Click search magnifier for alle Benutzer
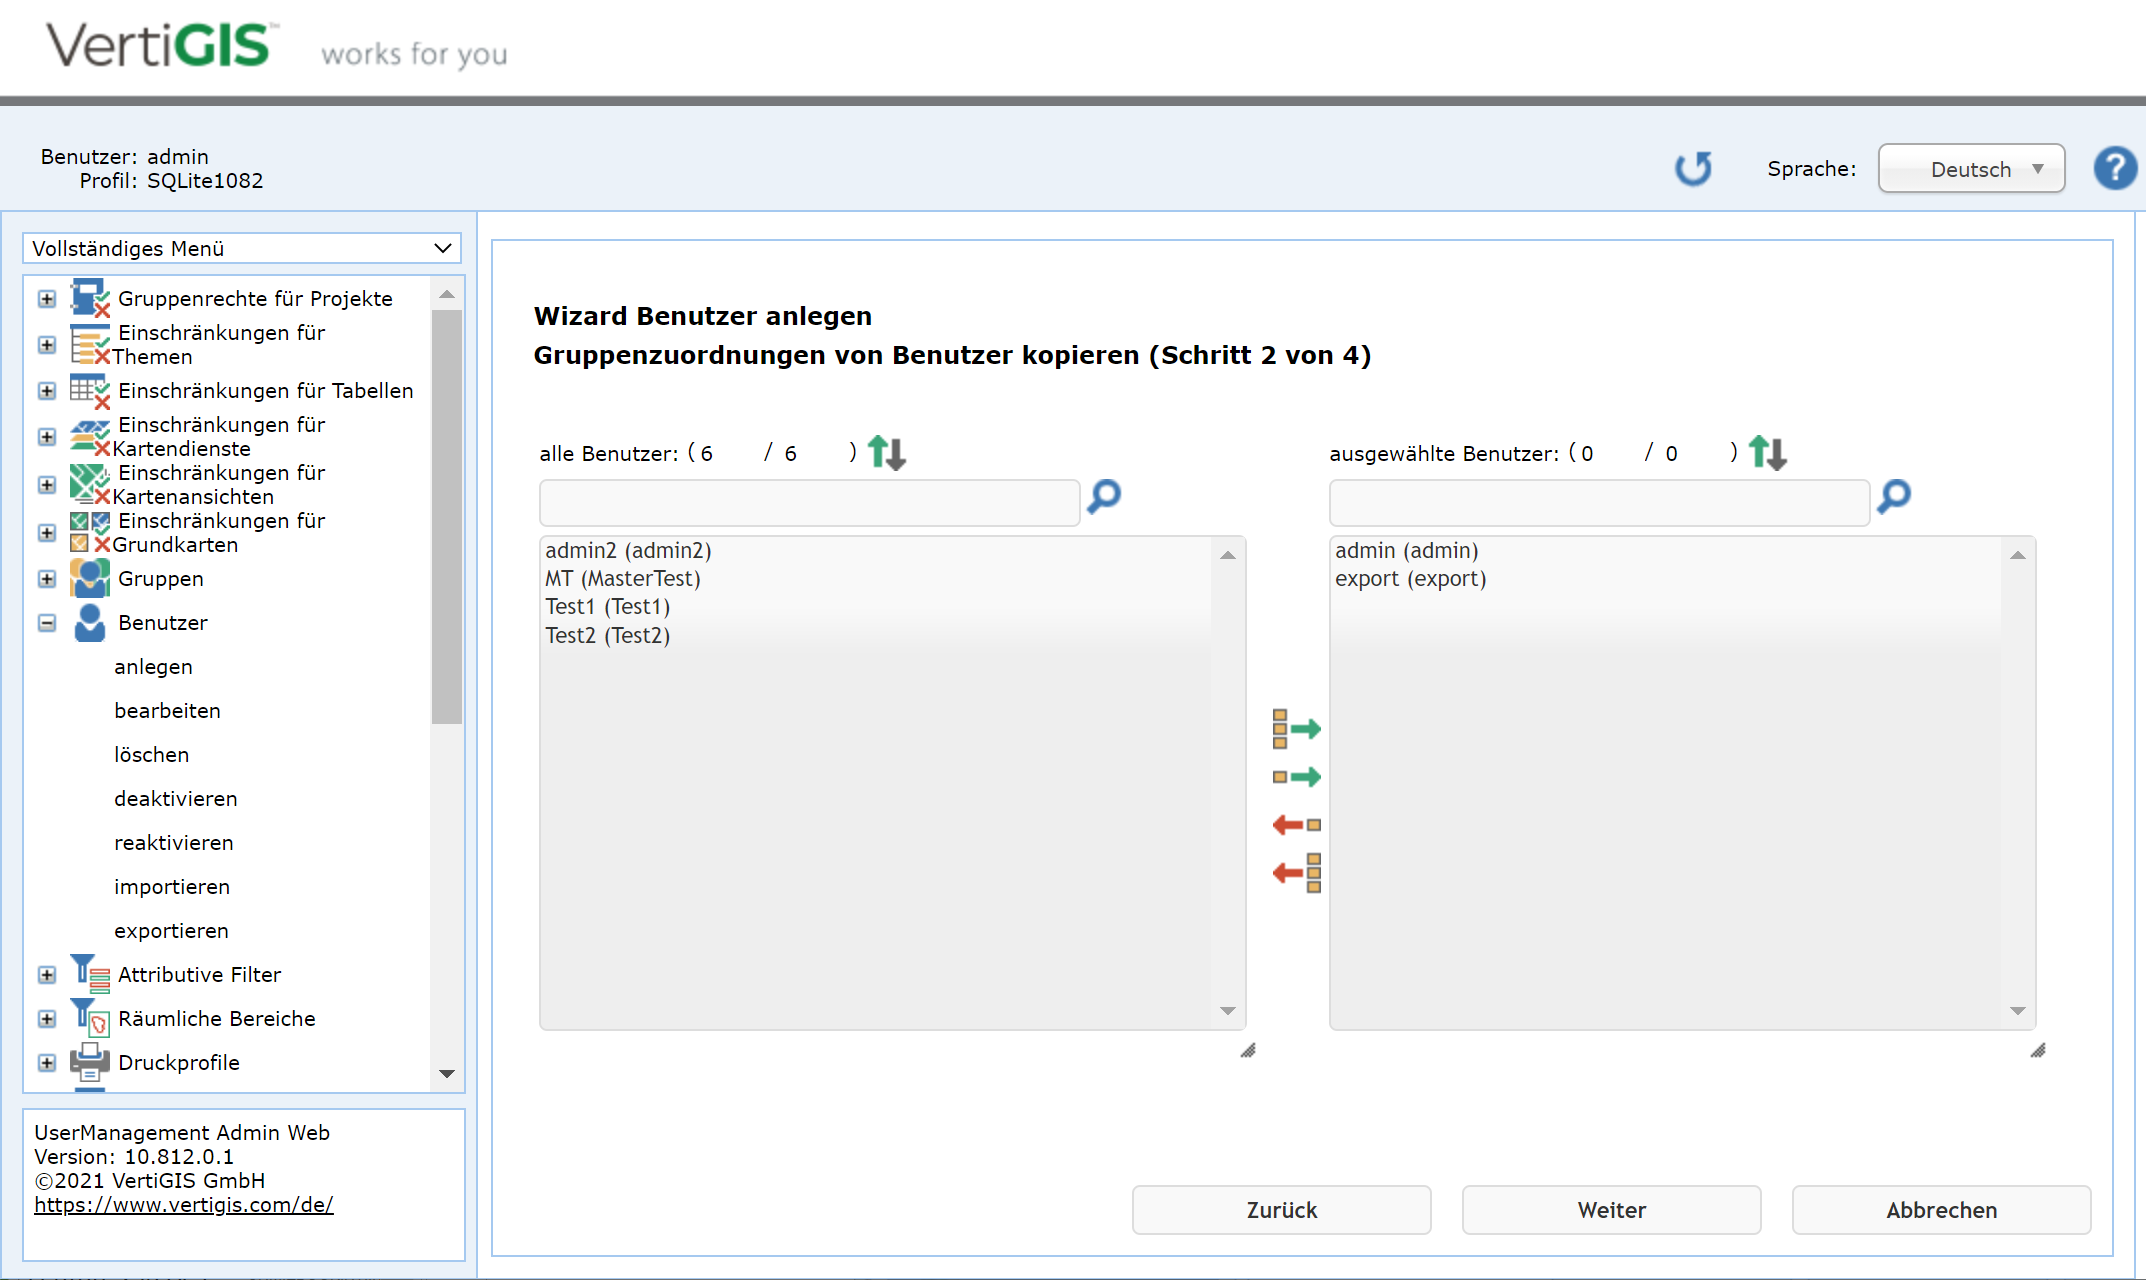This screenshot has width=2146, height=1280. (x=1104, y=496)
